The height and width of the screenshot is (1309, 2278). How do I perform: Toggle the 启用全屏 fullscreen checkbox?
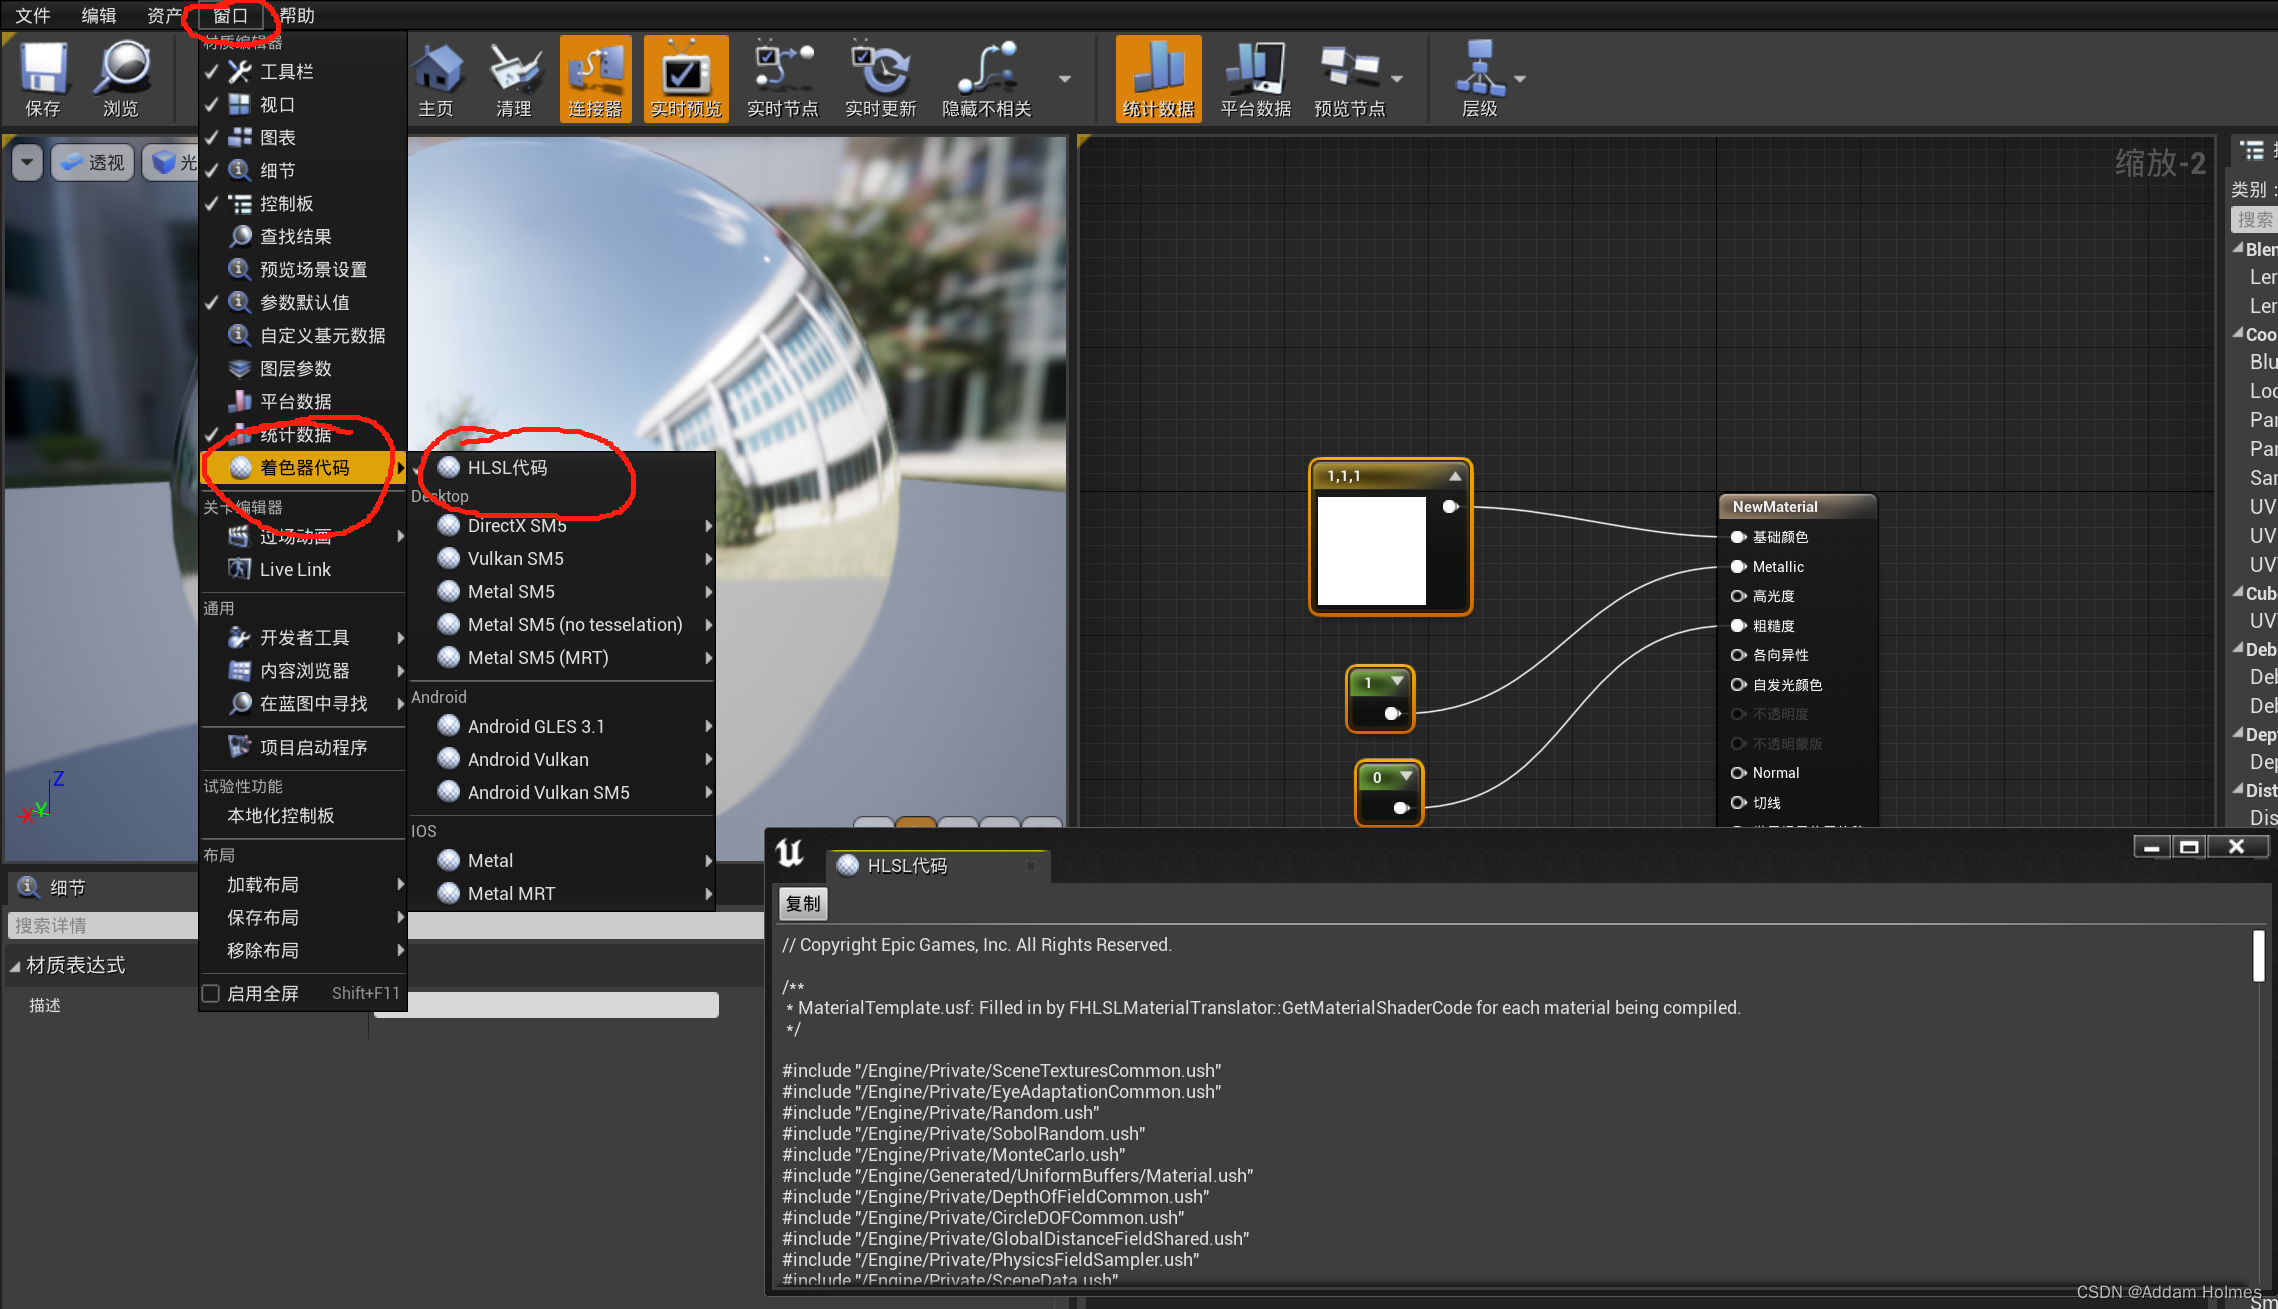click(211, 993)
